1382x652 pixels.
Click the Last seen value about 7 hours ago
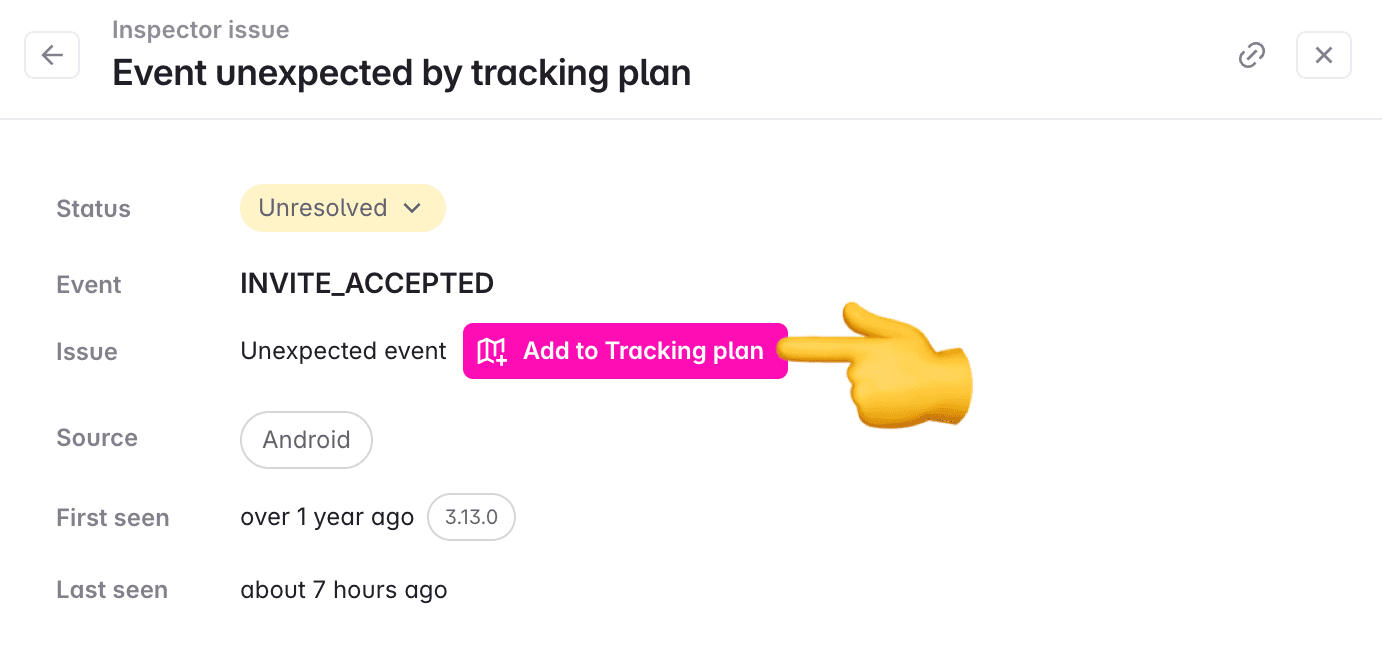click(344, 589)
